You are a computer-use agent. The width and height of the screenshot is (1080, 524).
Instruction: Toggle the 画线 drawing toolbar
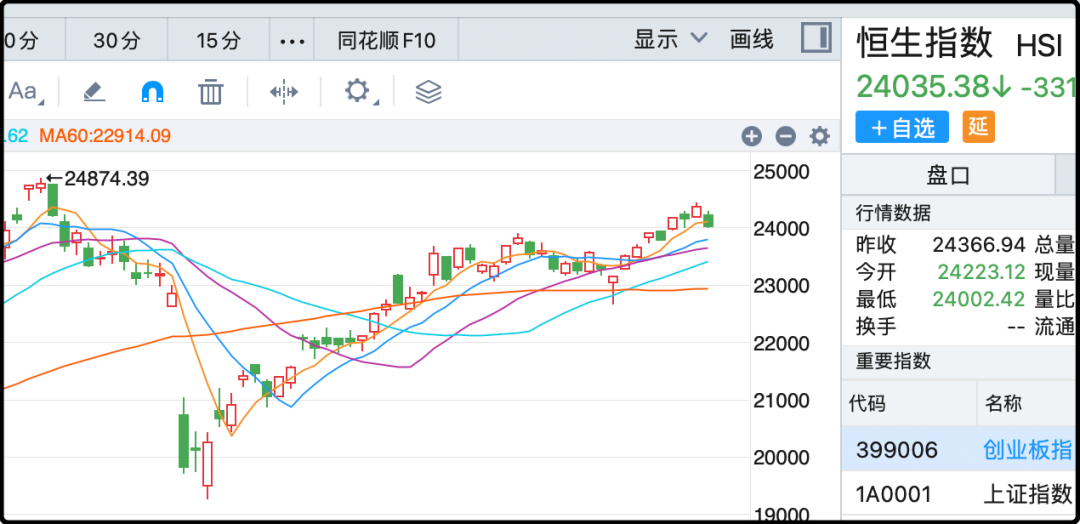click(752, 39)
